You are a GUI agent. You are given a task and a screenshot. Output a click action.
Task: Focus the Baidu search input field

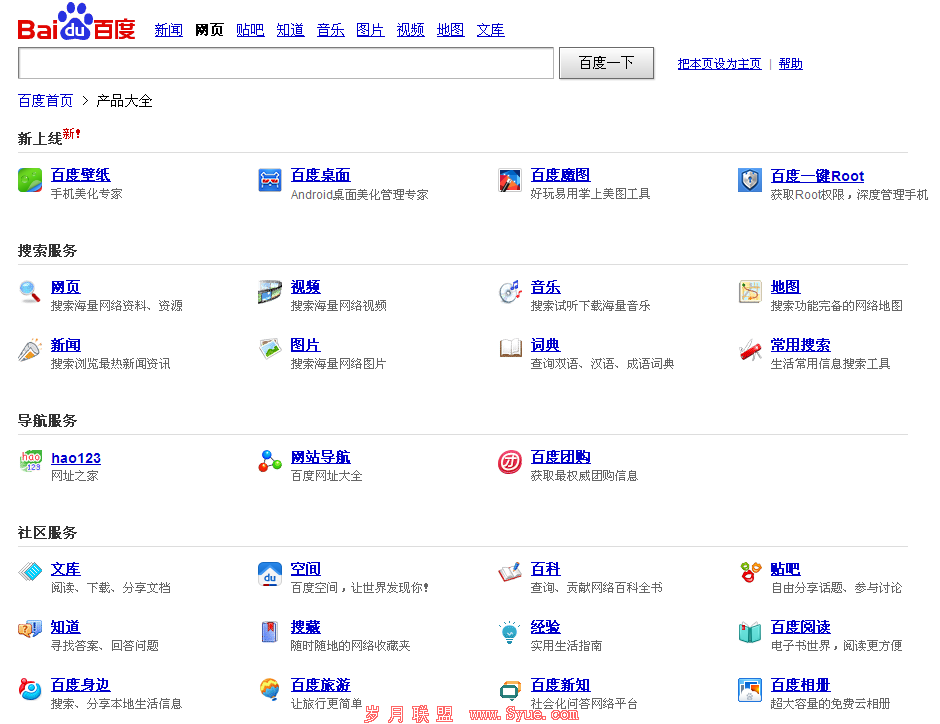tap(286, 63)
